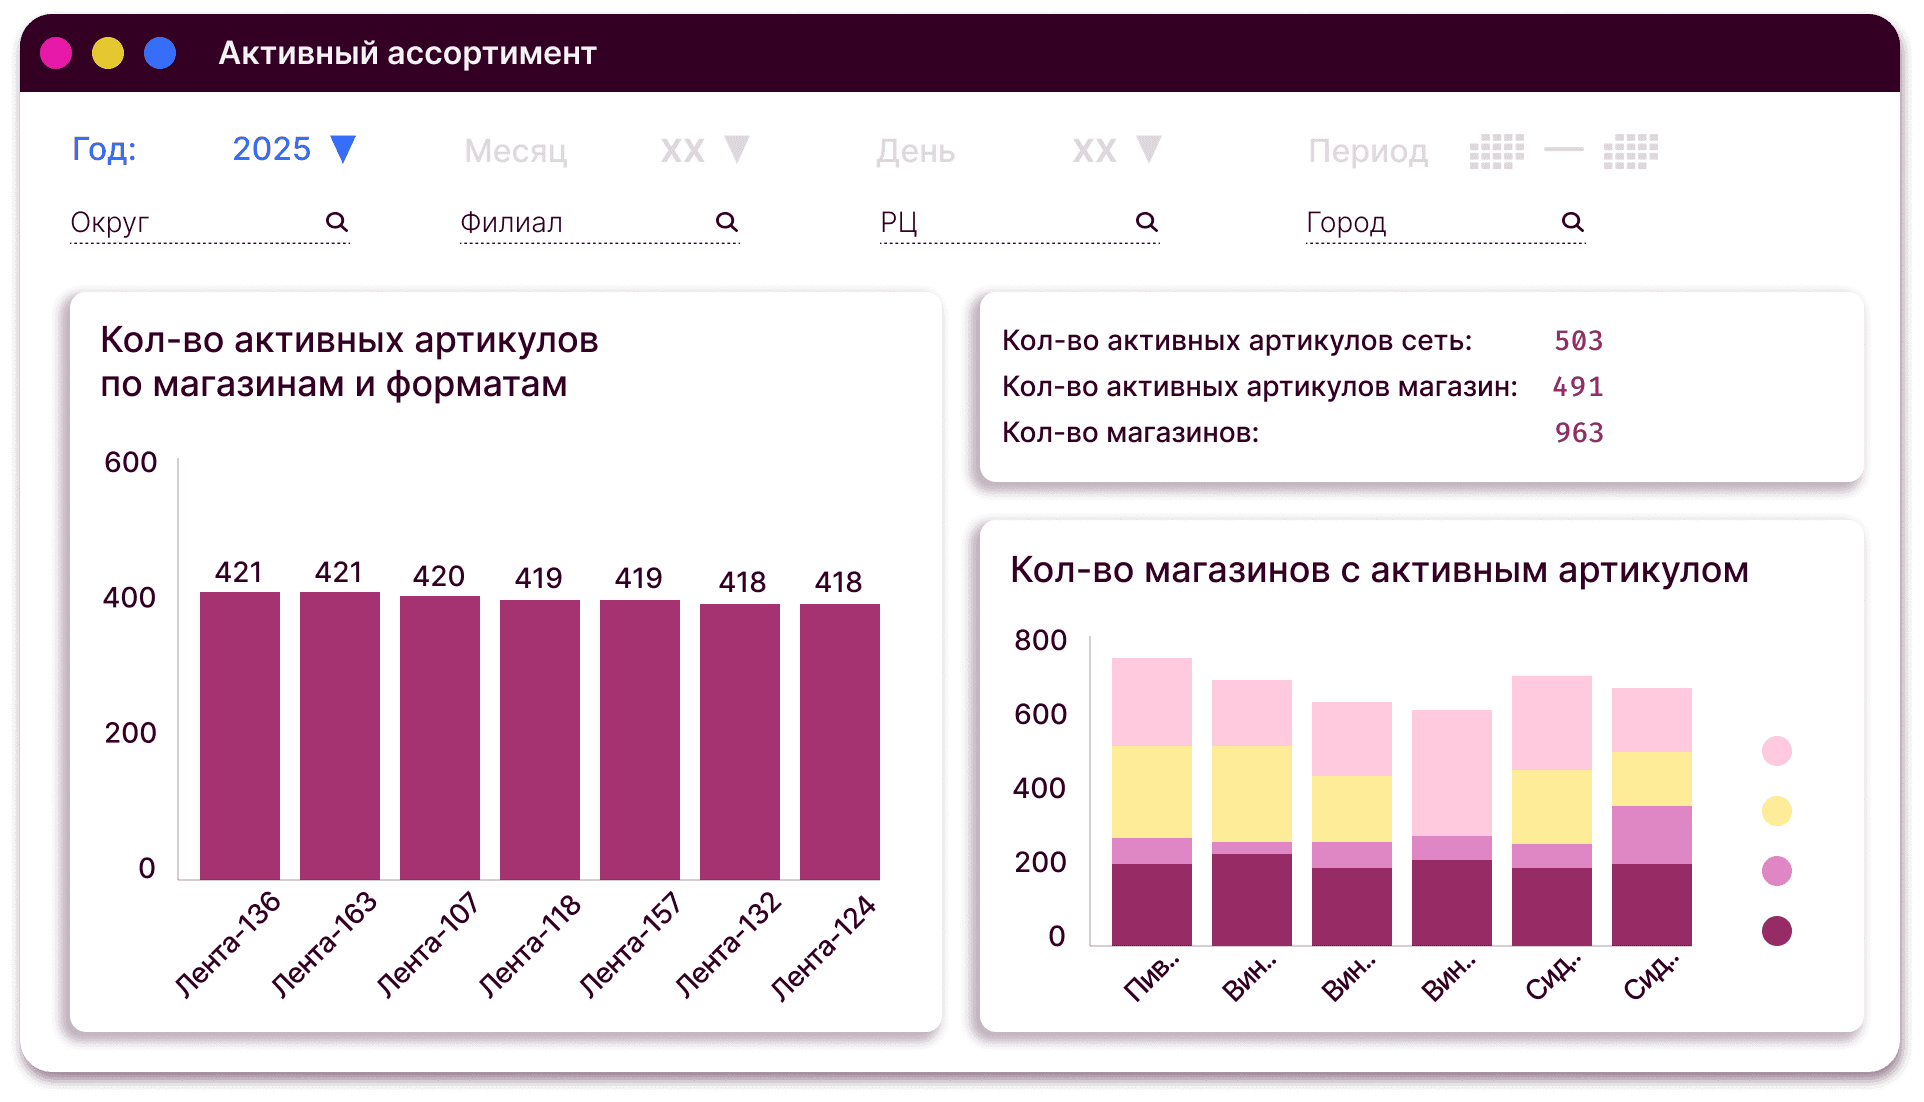This screenshot has width=1924, height=1102.
Task: Open the period end date calendar icon
Action: point(1630,152)
